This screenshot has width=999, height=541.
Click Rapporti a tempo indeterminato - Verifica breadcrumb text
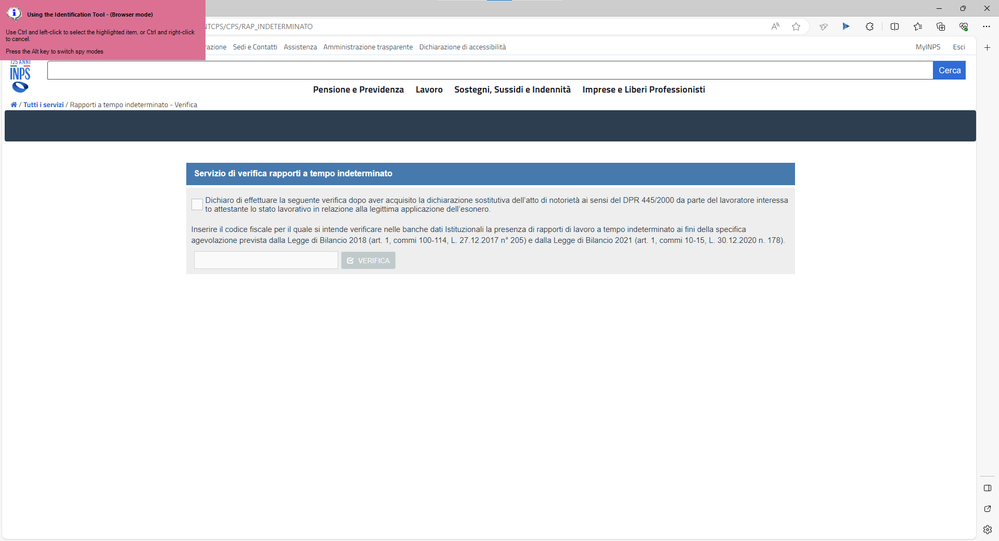(x=133, y=105)
